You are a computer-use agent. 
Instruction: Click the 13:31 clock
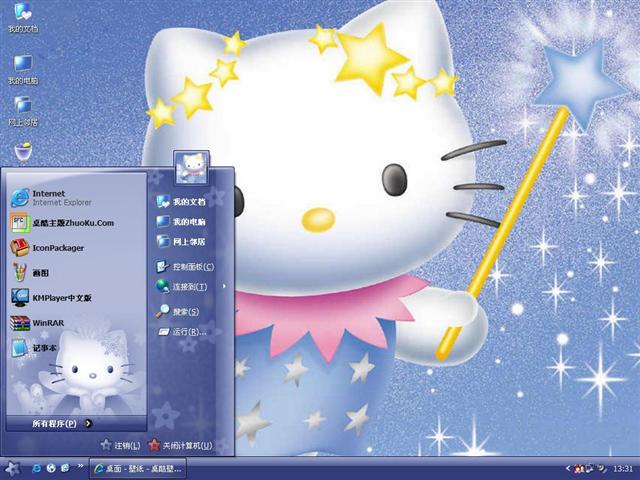623,469
